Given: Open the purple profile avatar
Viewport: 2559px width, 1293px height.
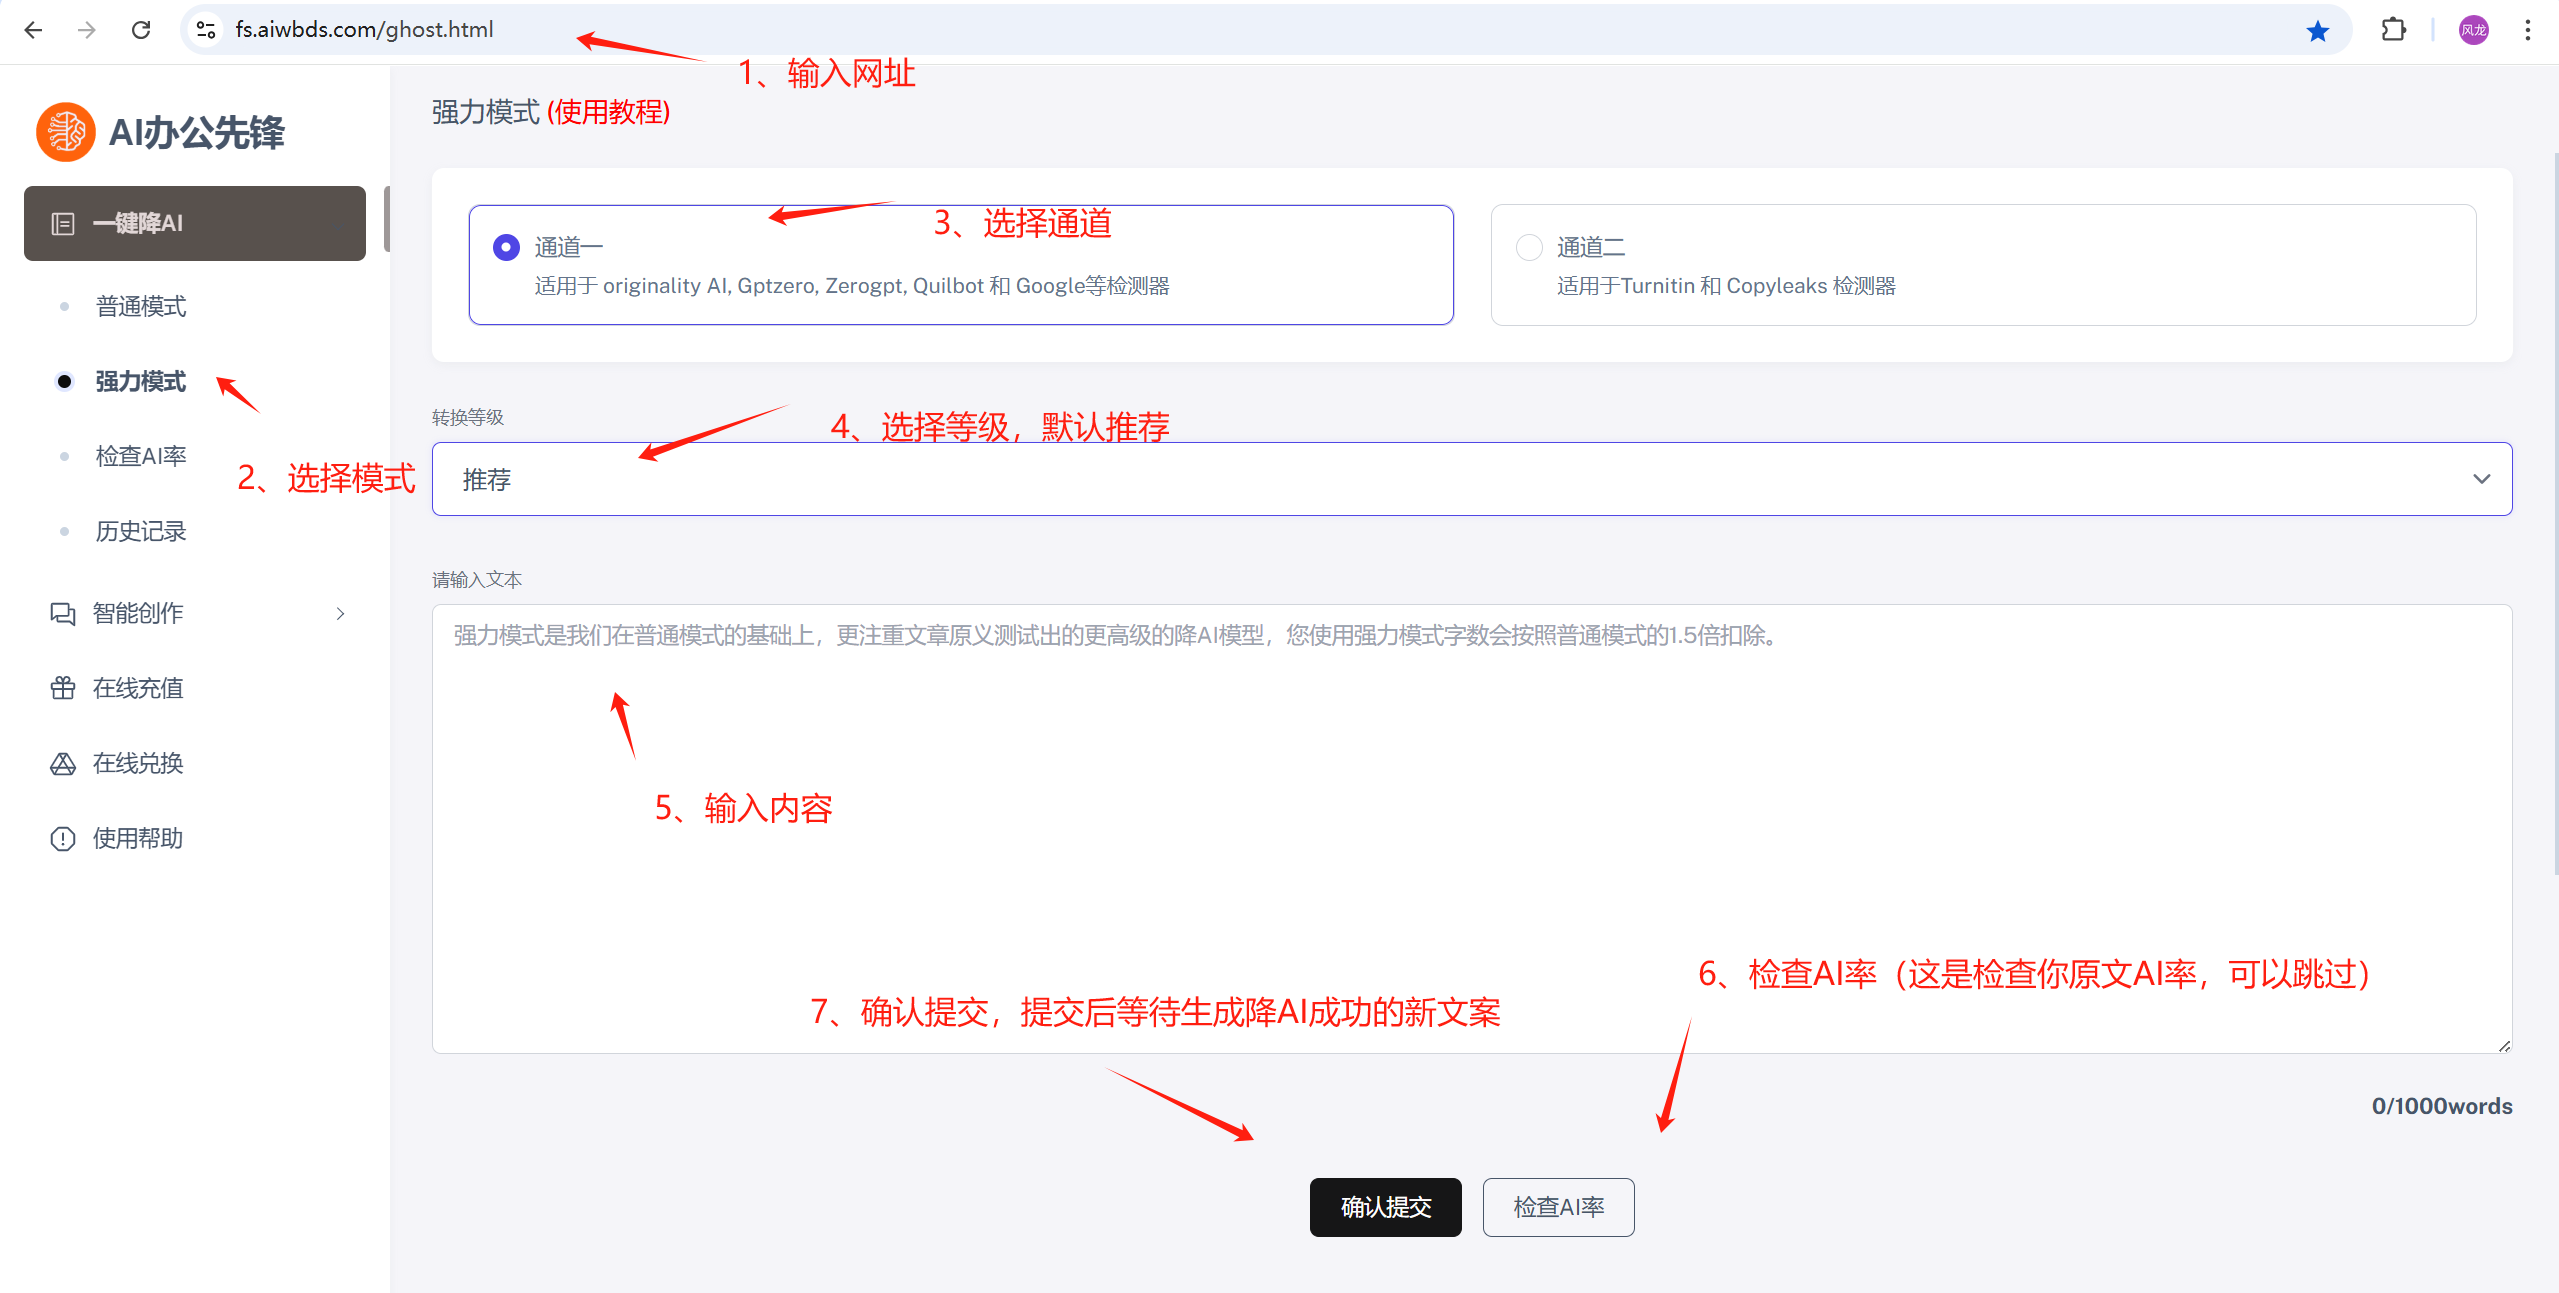Looking at the screenshot, I should click(x=2474, y=30).
